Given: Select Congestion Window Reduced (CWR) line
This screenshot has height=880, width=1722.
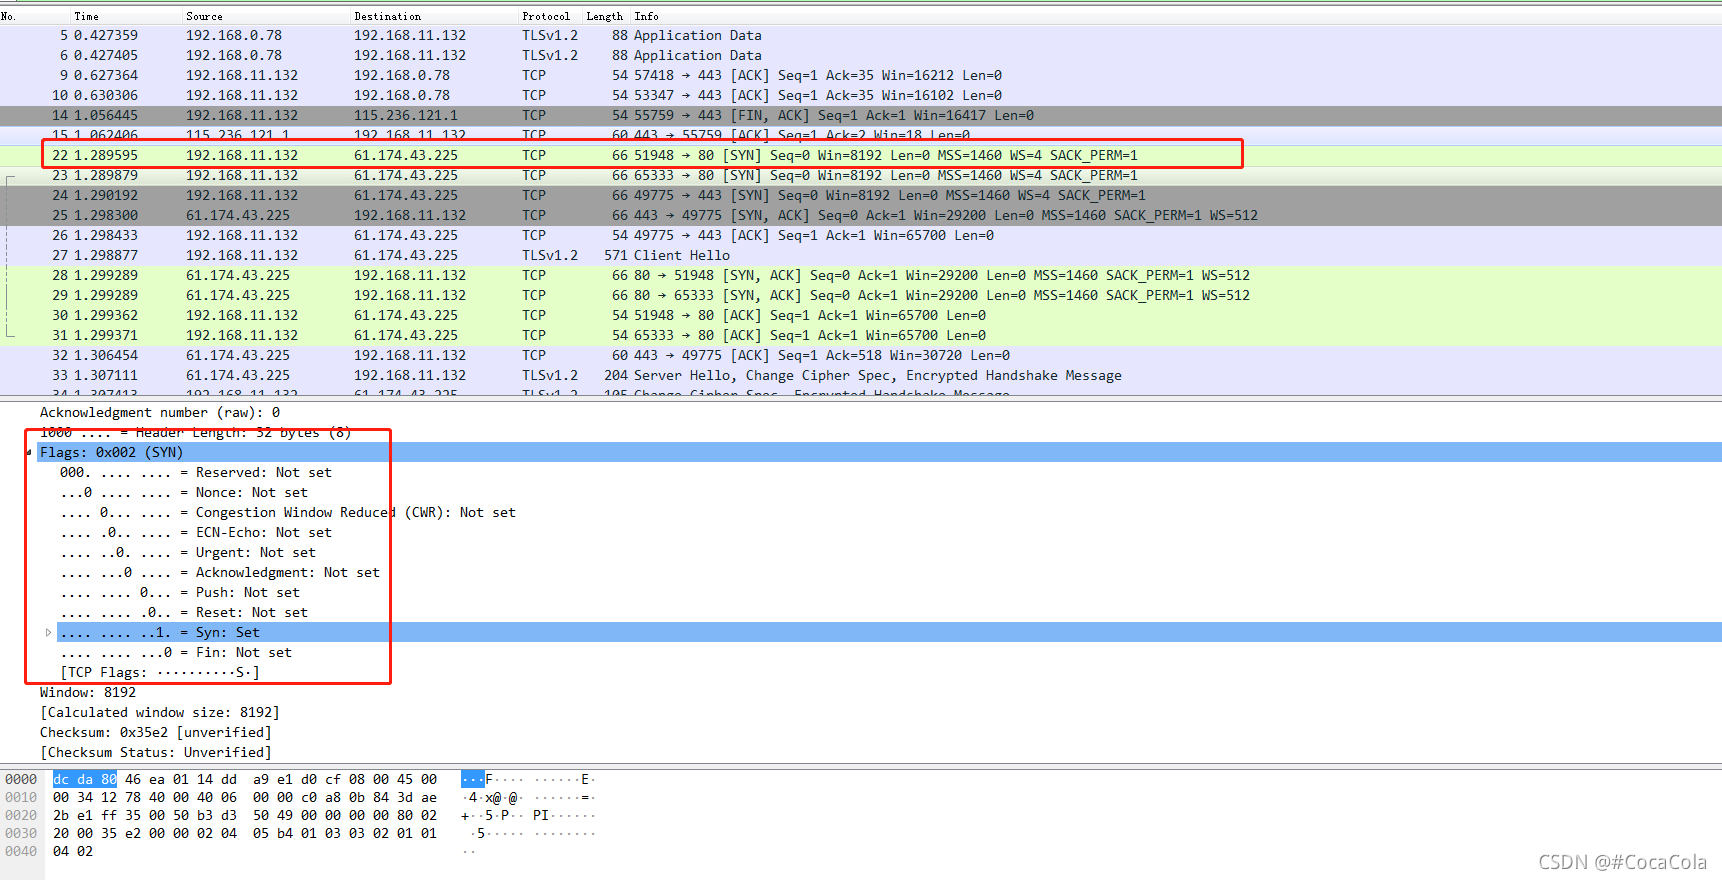Looking at the screenshot, I should point(287,512).
